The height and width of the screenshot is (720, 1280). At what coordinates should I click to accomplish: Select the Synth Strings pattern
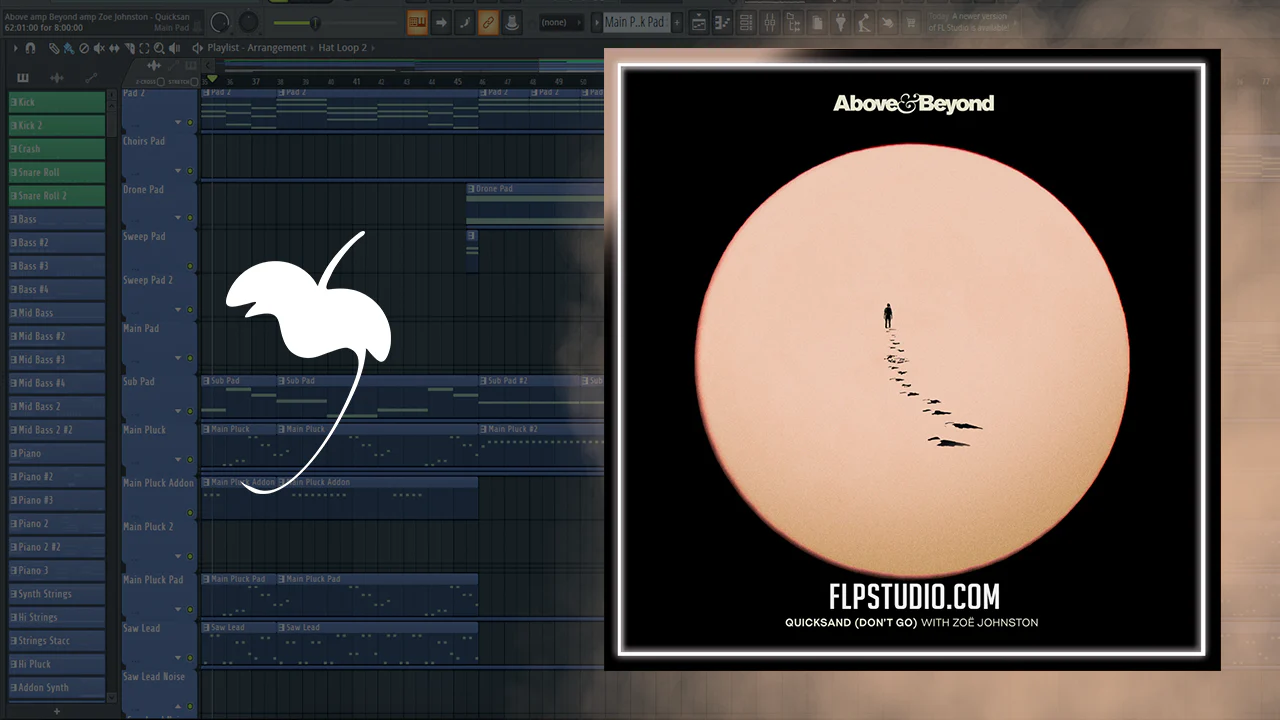(57, 594)
